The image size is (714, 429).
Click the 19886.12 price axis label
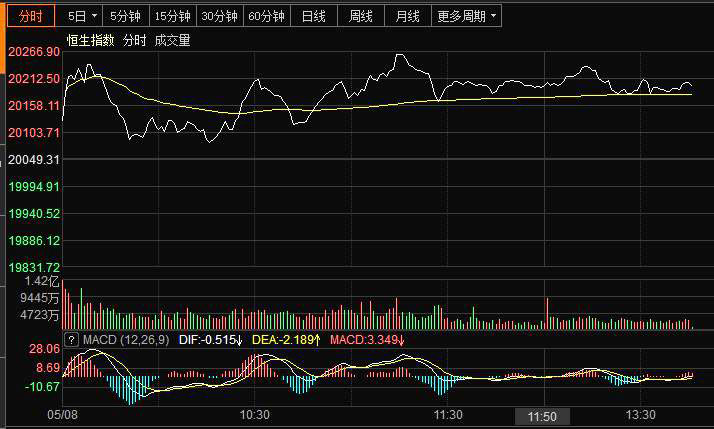point(34,240)
